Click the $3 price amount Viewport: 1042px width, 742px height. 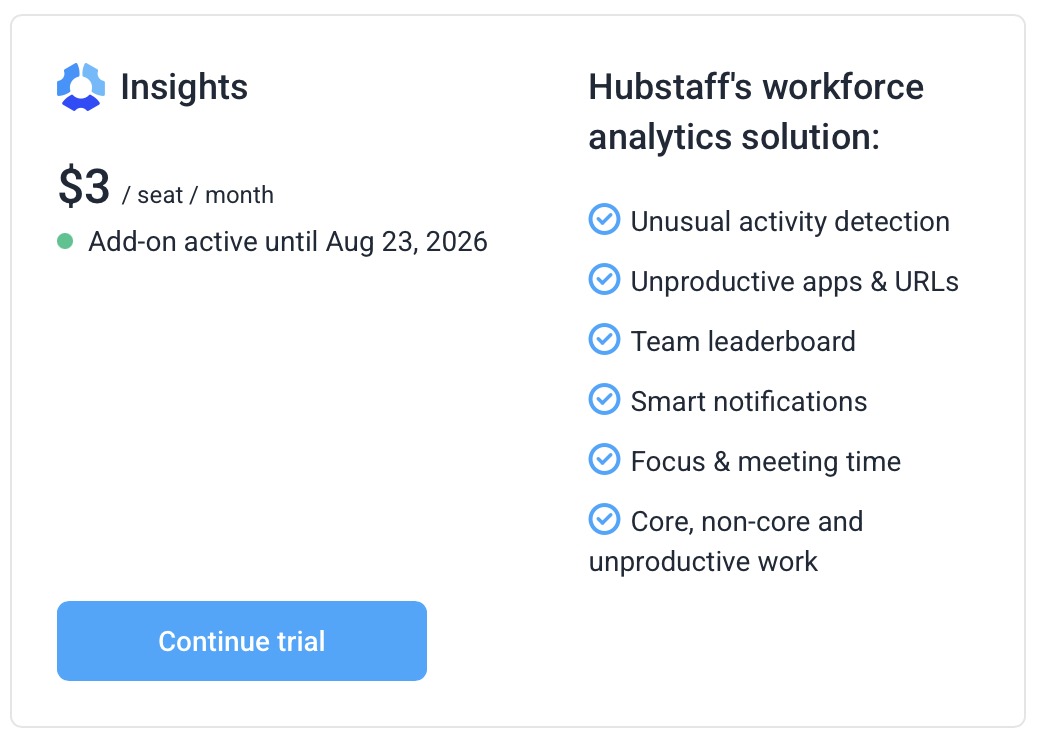tap(84, 187)
